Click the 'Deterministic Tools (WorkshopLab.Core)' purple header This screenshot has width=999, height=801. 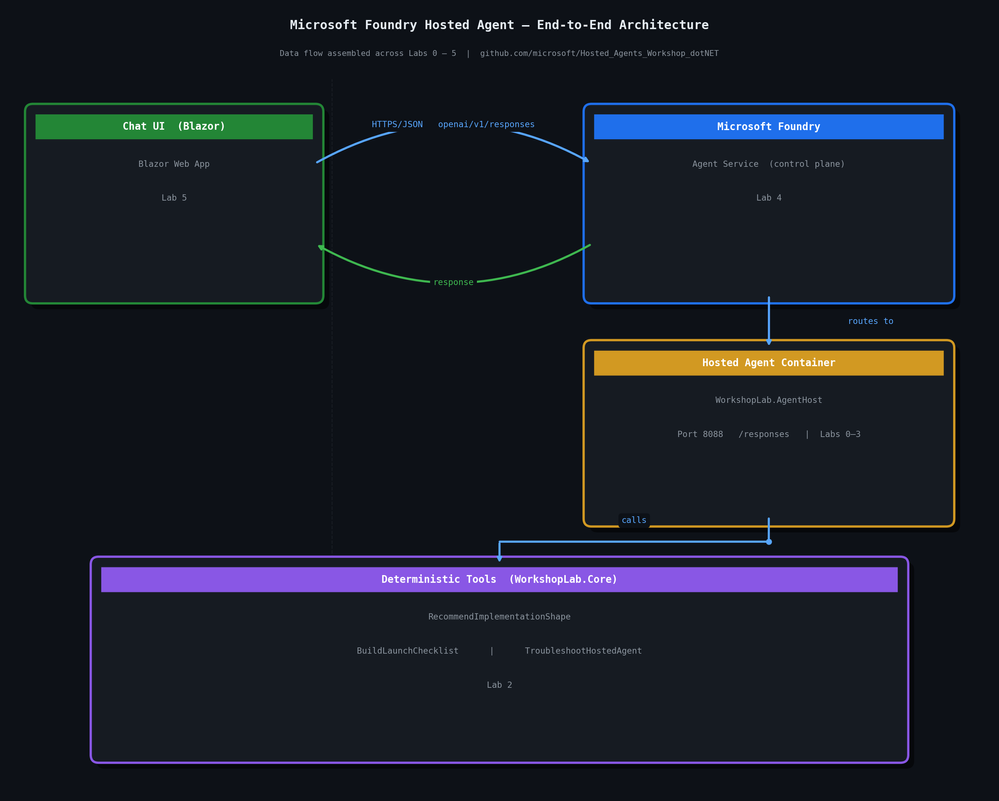[x=499, y=579]
